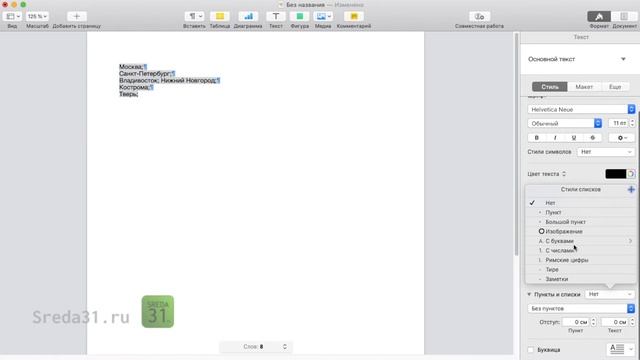
Task: Enable the Буквица drop cap checkbox
Action: 531,350
